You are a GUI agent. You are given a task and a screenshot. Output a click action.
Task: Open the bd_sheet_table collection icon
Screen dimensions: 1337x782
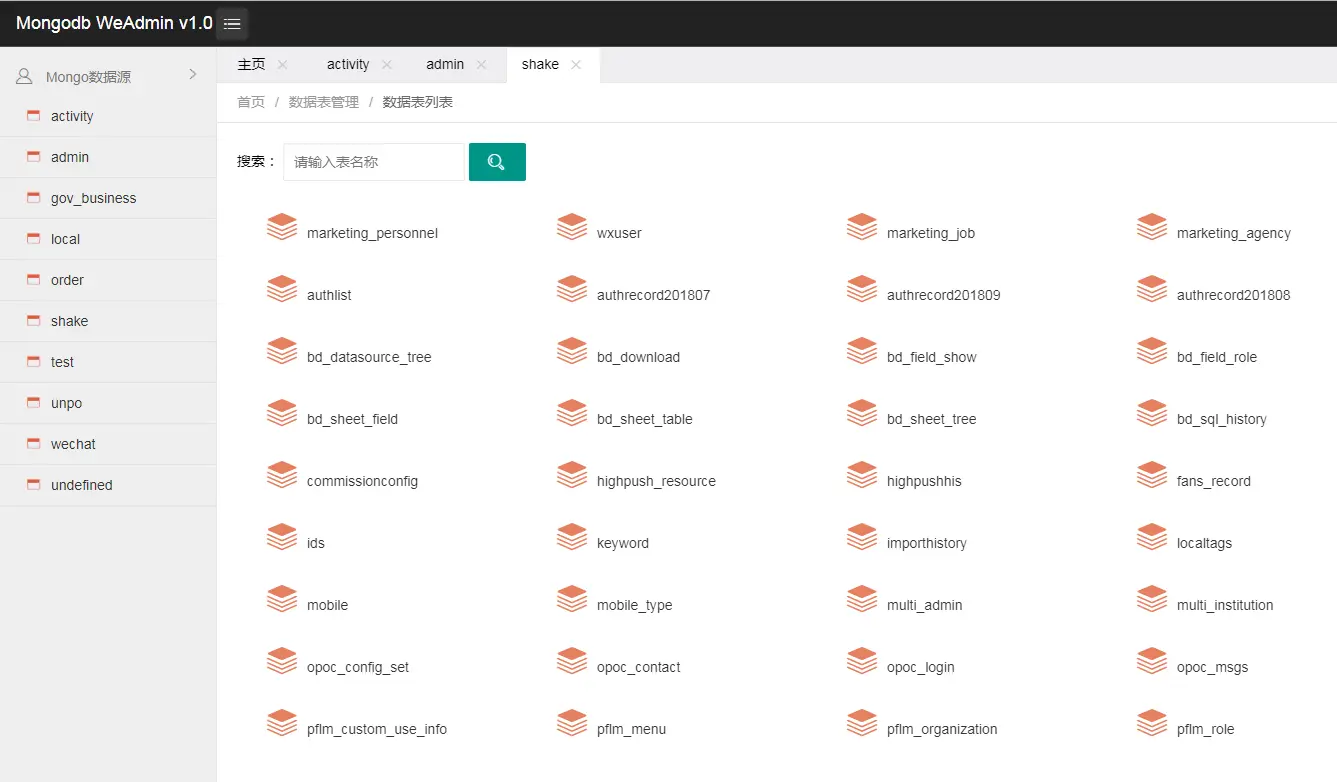point(572,413)
